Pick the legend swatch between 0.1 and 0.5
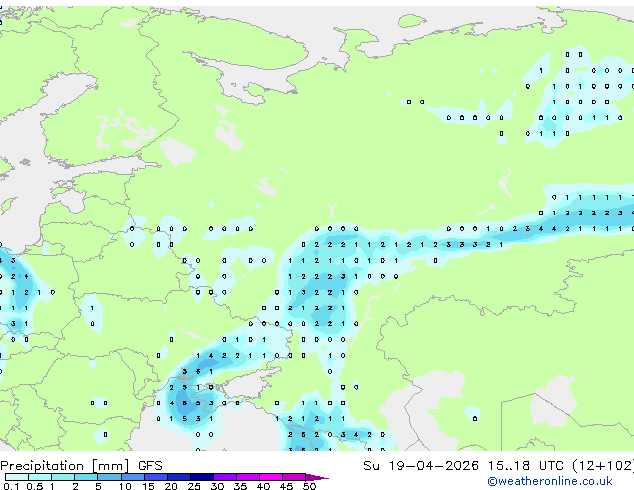 coord(17,477)
